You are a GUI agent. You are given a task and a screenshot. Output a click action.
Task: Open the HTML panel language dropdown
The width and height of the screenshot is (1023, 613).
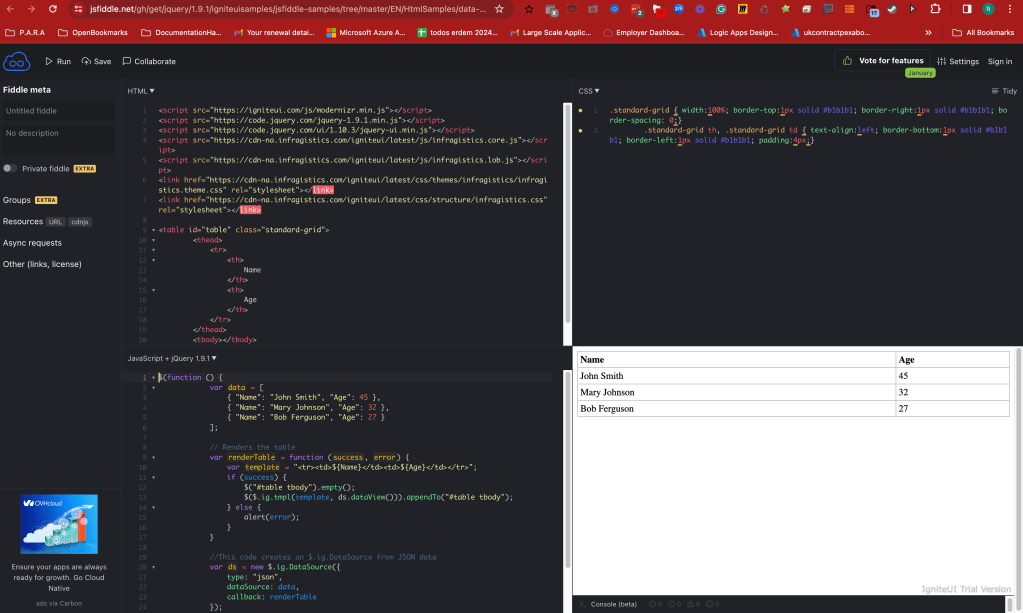[141, 91]
